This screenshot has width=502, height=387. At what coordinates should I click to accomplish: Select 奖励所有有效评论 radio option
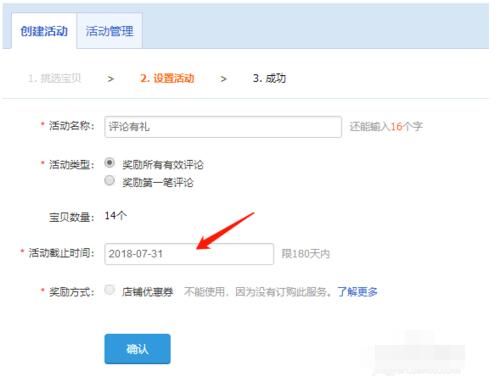tap(109, 163)
